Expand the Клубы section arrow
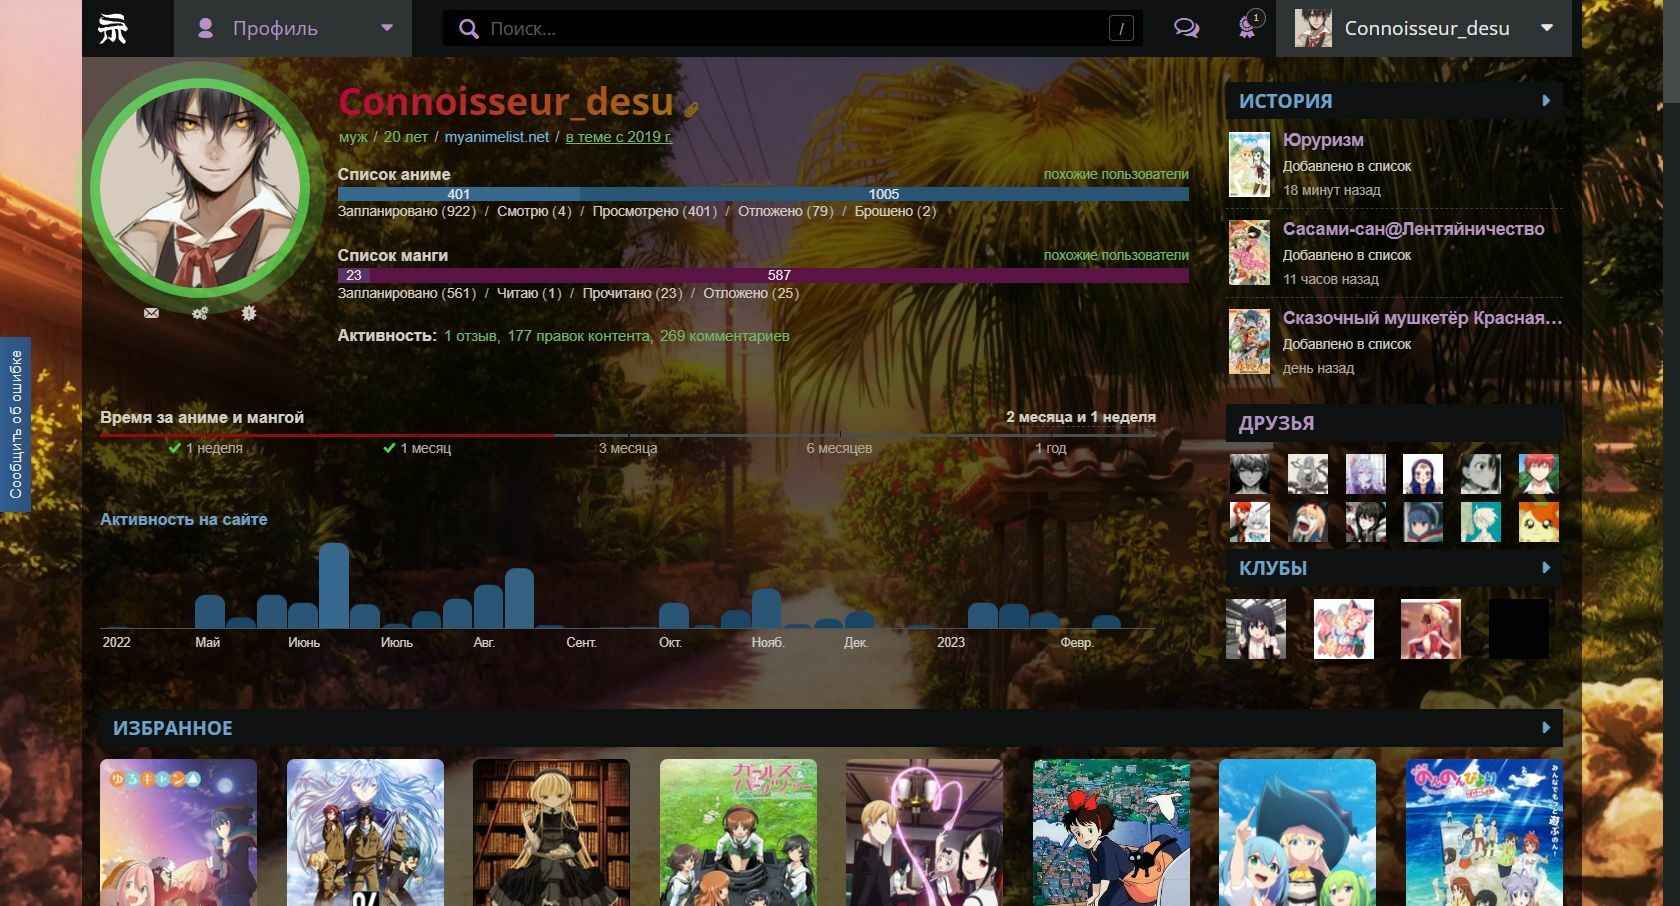The width and height of the screenshot is (1680, 906). click(1545, 568)
